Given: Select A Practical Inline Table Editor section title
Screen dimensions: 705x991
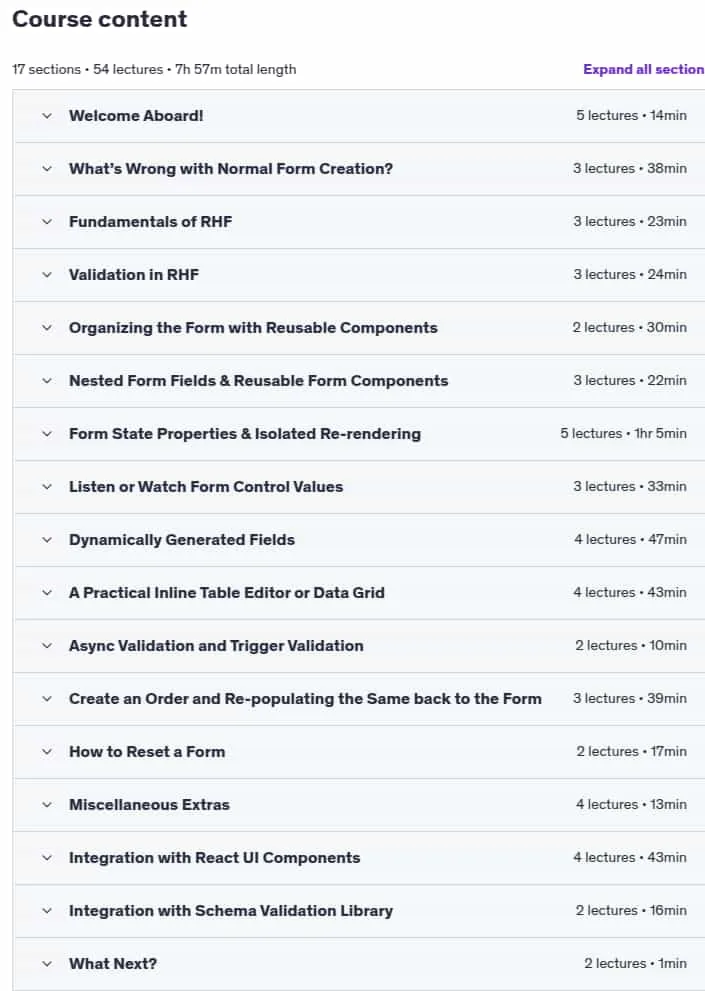Looking at the screenshot, I should 226,593.
